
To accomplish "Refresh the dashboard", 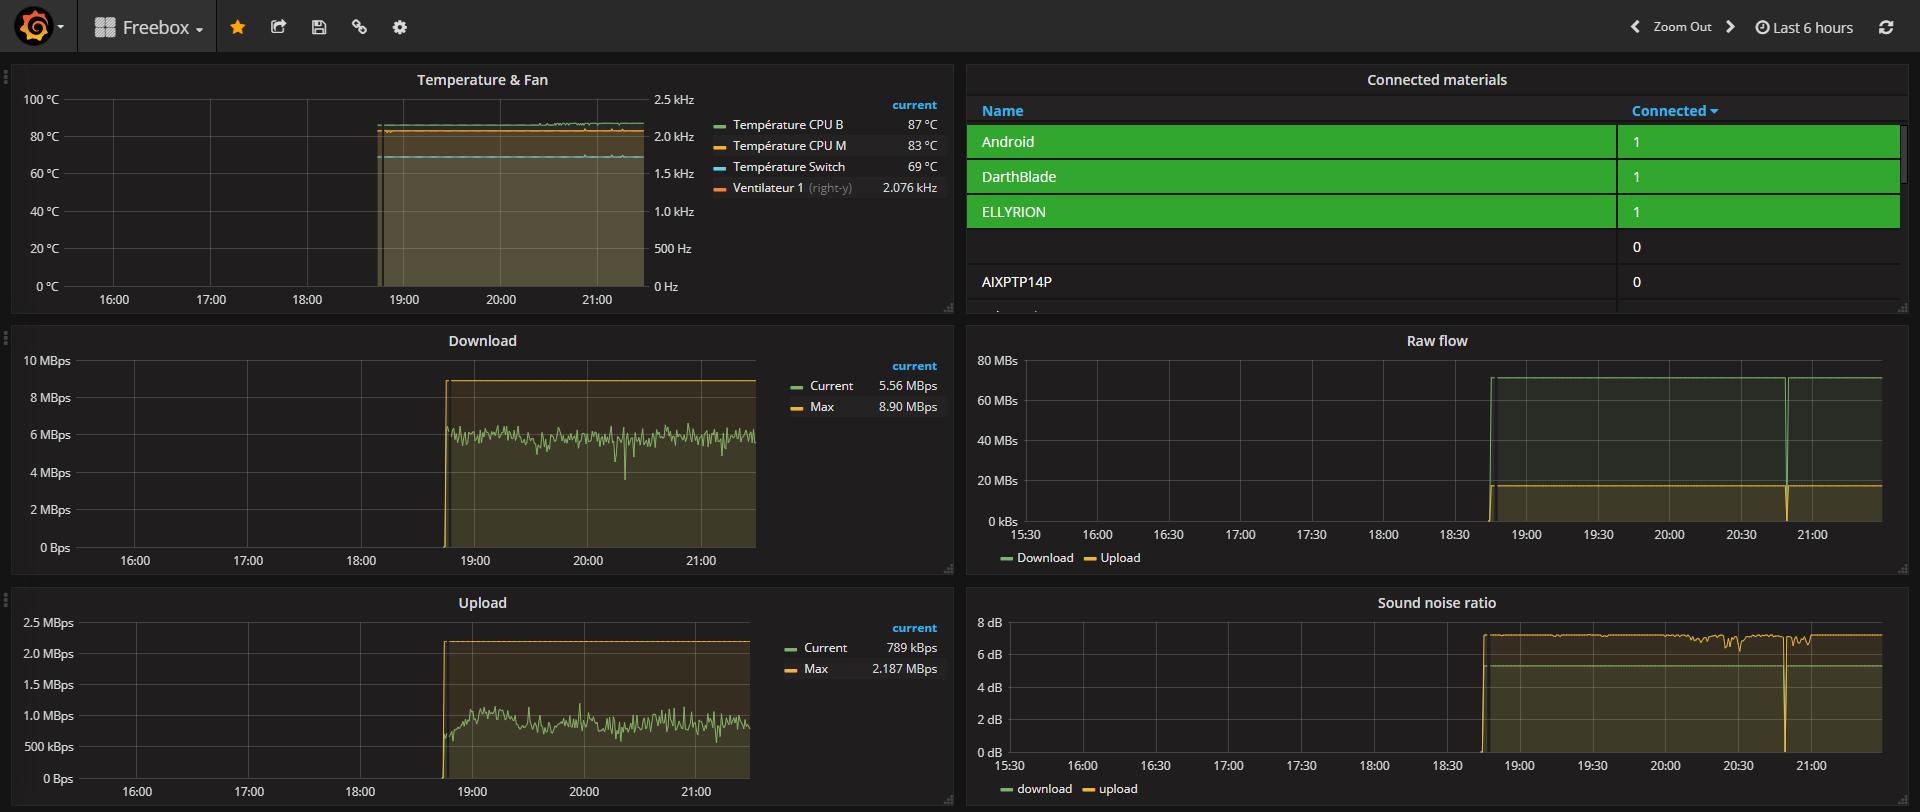I will tap(1886, 27).
